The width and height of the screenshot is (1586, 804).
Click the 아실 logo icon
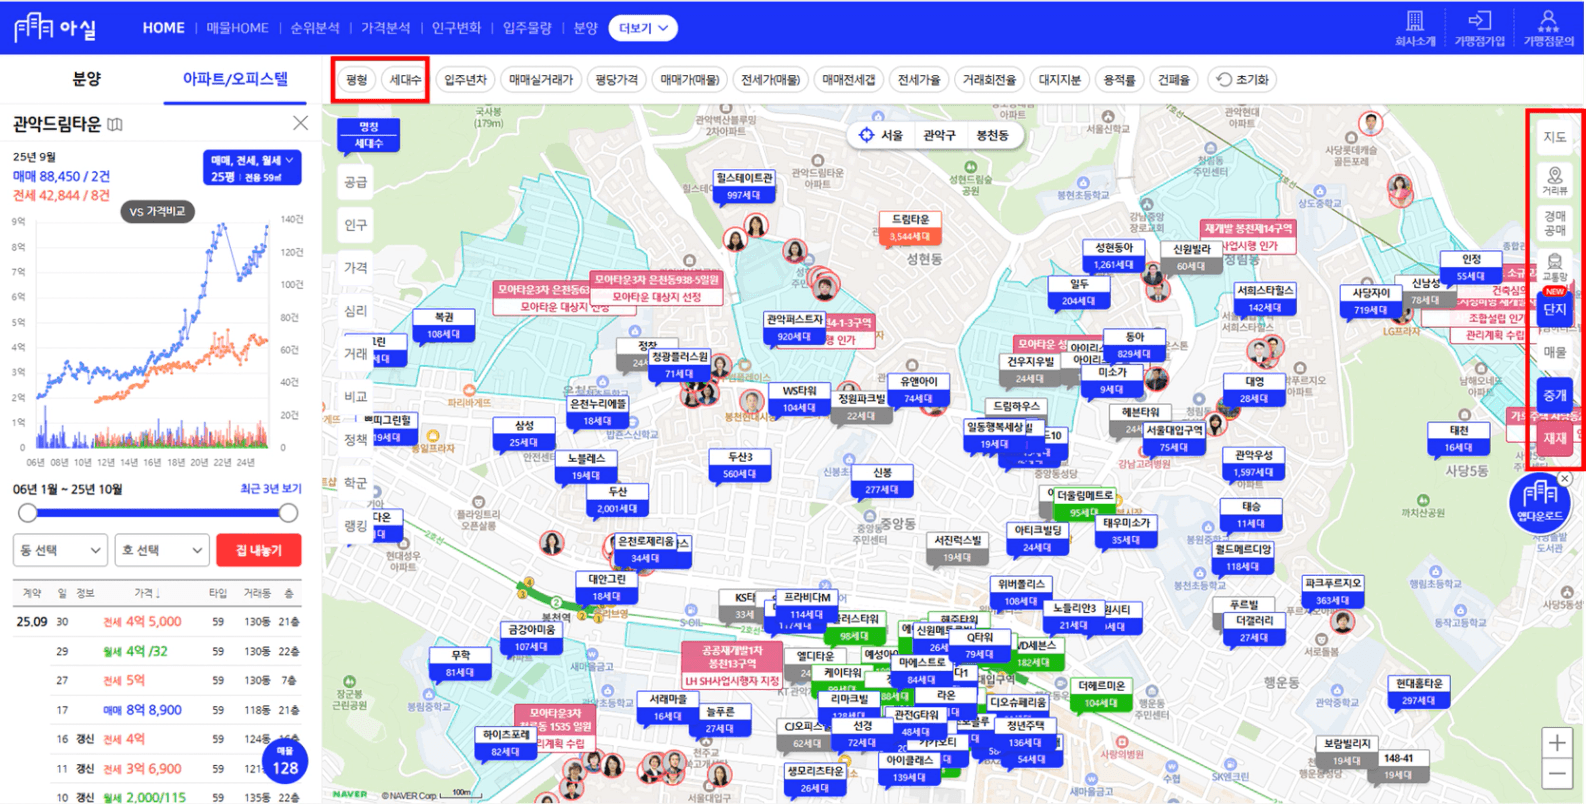[x=34, y=27]
